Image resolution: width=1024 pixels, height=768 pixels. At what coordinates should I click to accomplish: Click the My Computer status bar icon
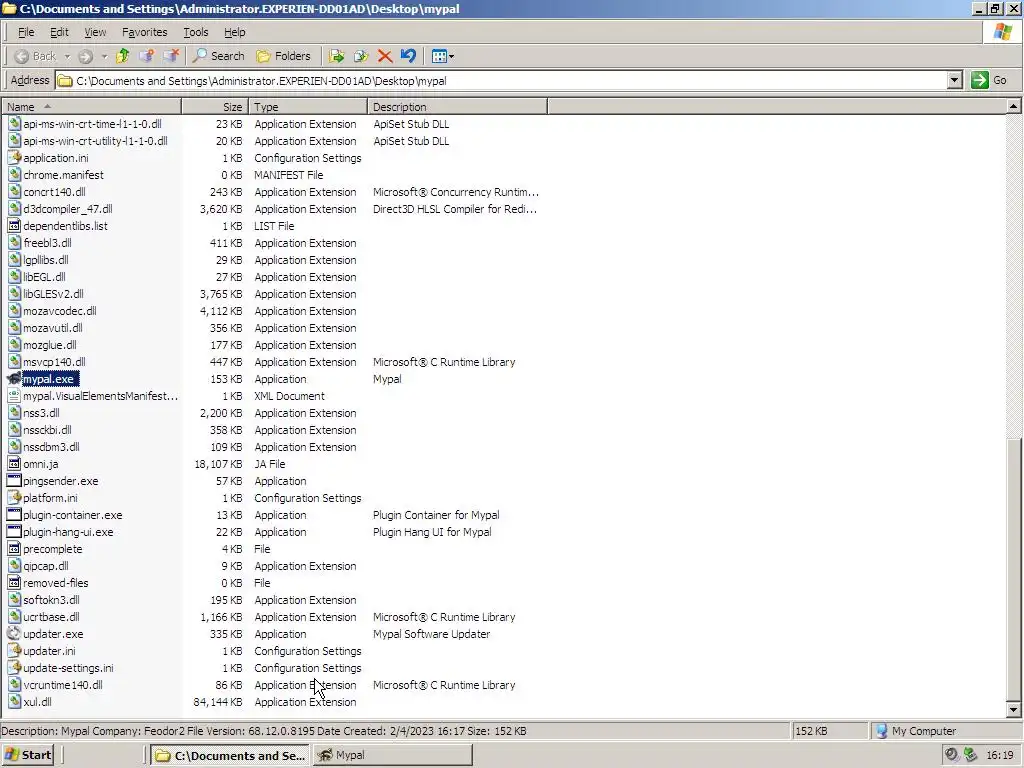(882, 731)
